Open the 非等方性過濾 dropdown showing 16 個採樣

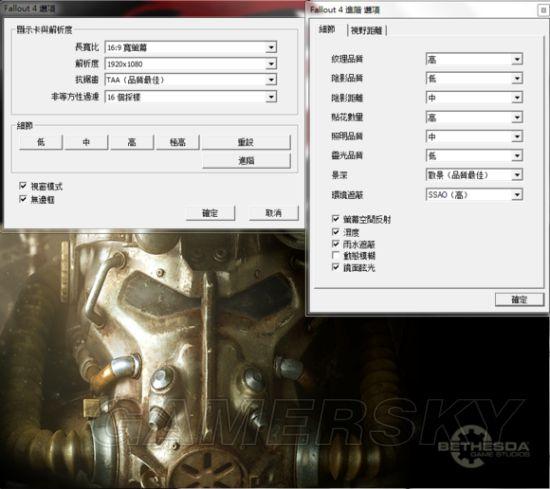click(x=190, y=96)
